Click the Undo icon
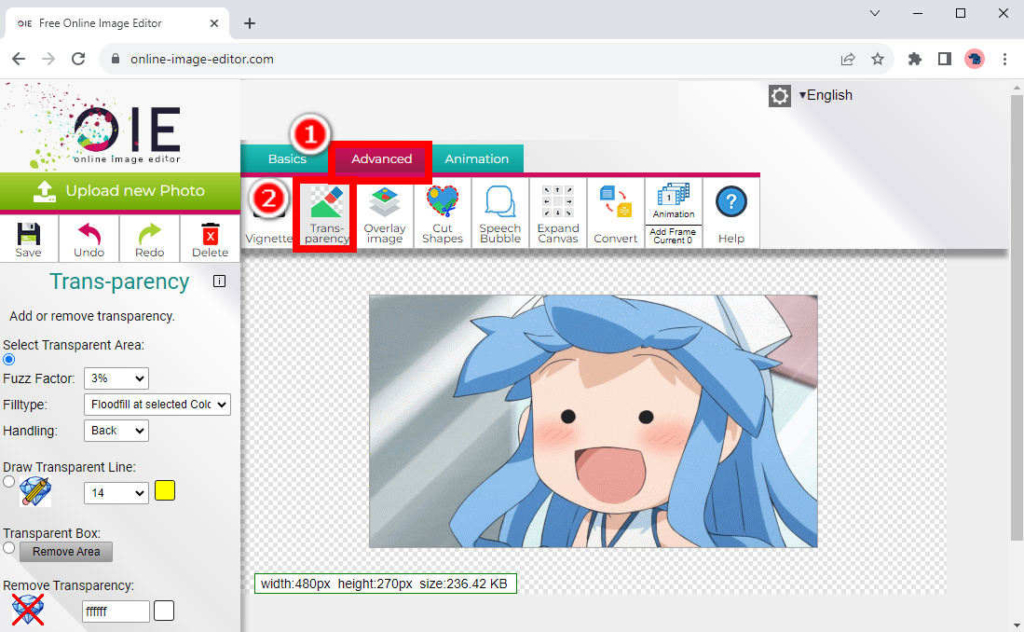This screenshot has width=1024, height=632. (x=88, y=238)
